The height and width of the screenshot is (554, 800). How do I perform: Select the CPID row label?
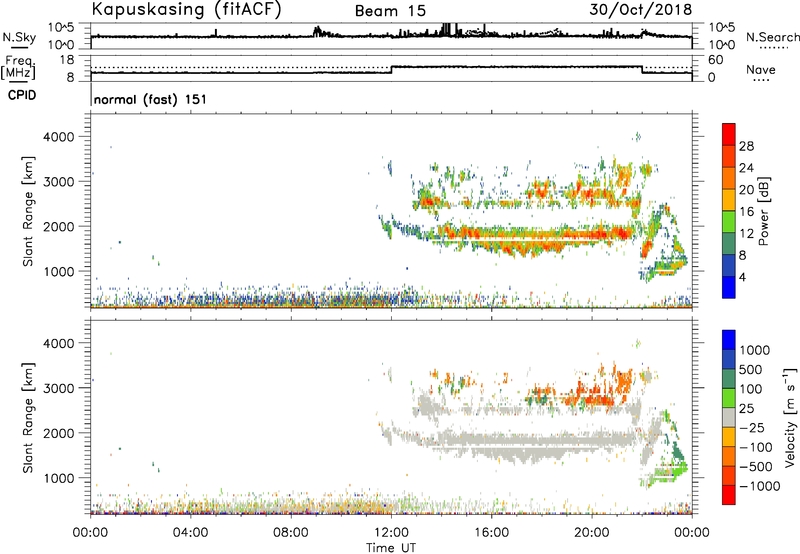pos(22,95)
